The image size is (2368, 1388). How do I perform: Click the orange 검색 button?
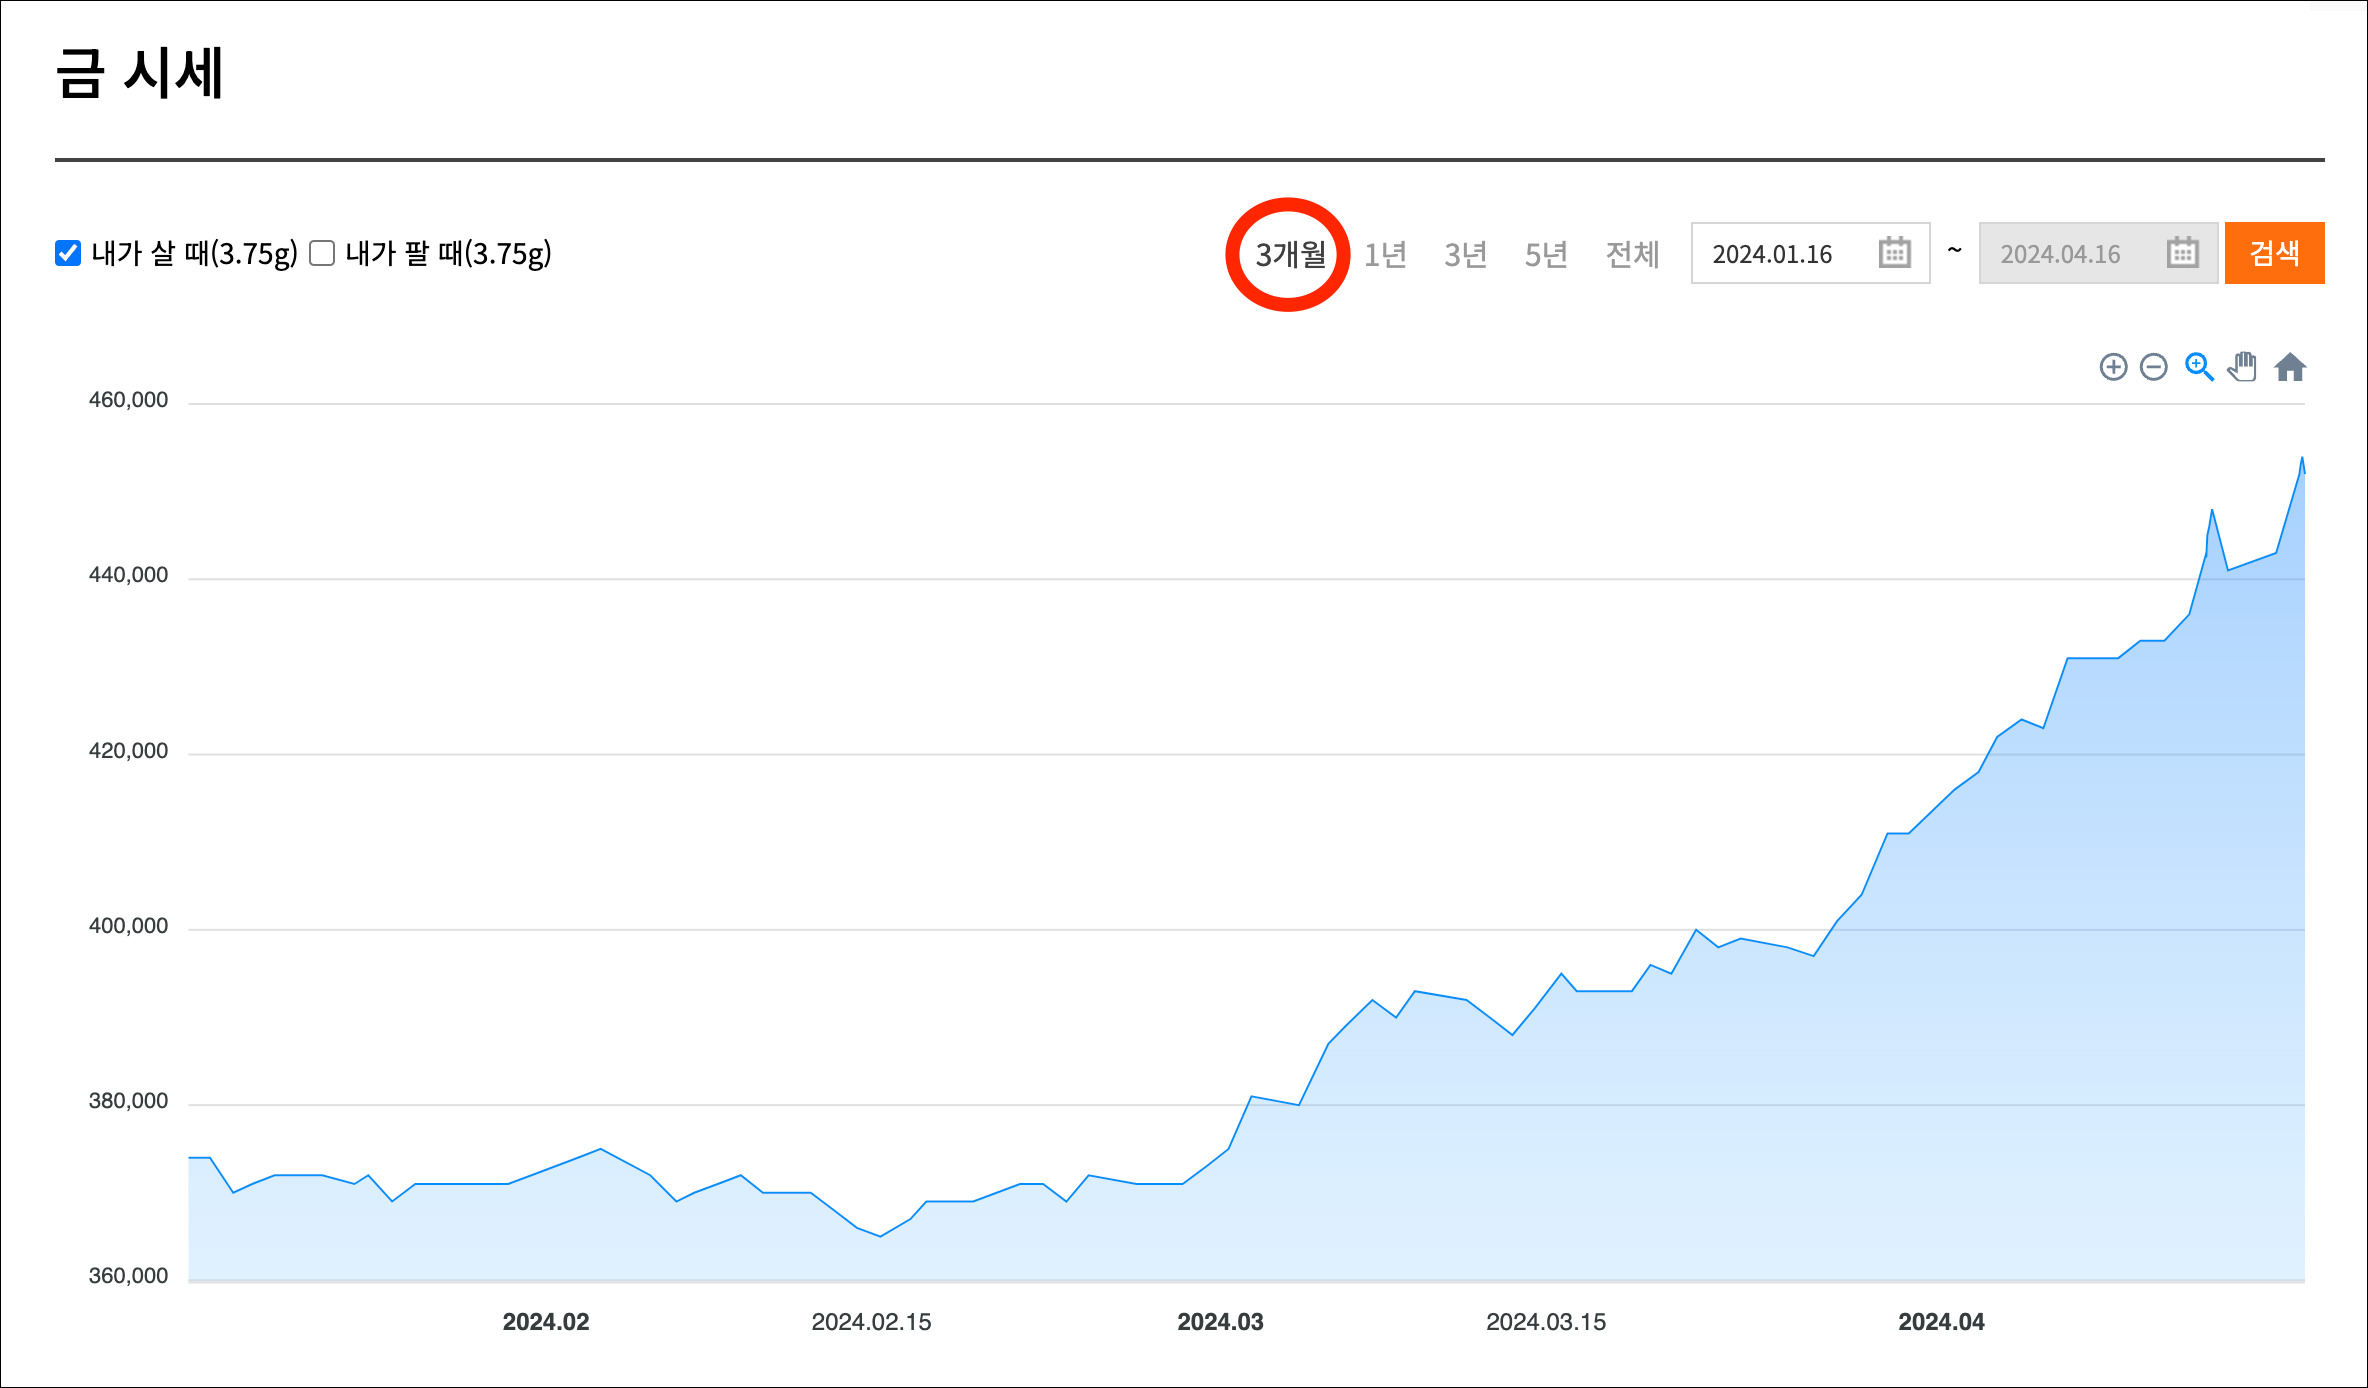2274,253
